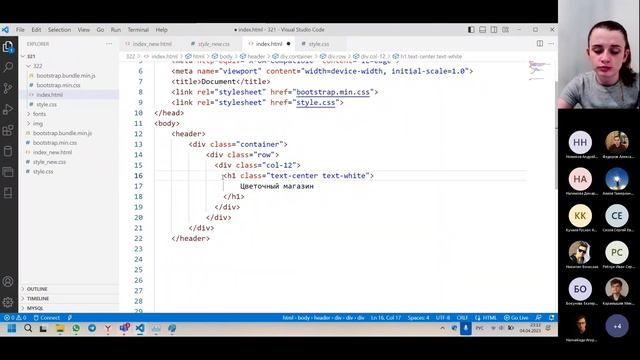The height and width of the screenshot is (360, 640).
Task: Click Connect in the status bar
Action: point(47,318)
